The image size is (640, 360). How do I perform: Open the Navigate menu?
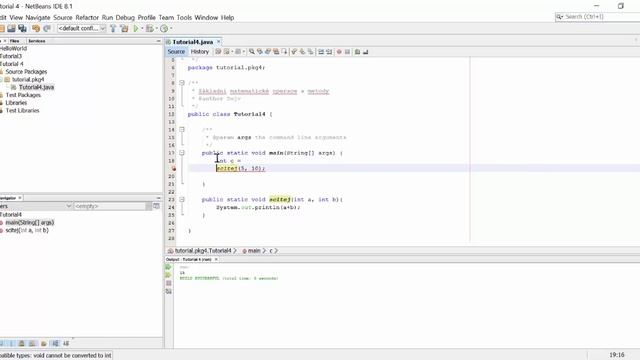pos(38,18)
